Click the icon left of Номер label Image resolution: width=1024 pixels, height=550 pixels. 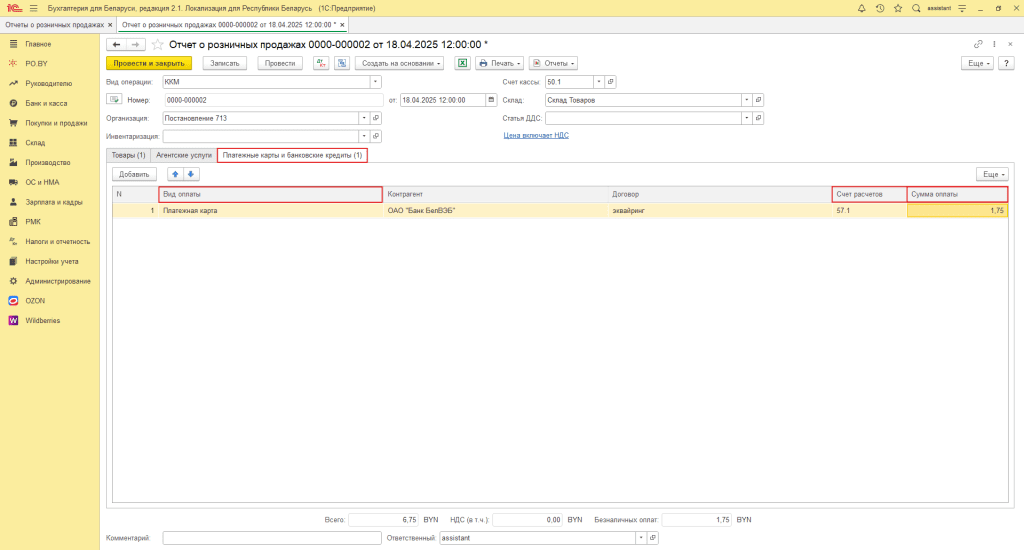114,100
